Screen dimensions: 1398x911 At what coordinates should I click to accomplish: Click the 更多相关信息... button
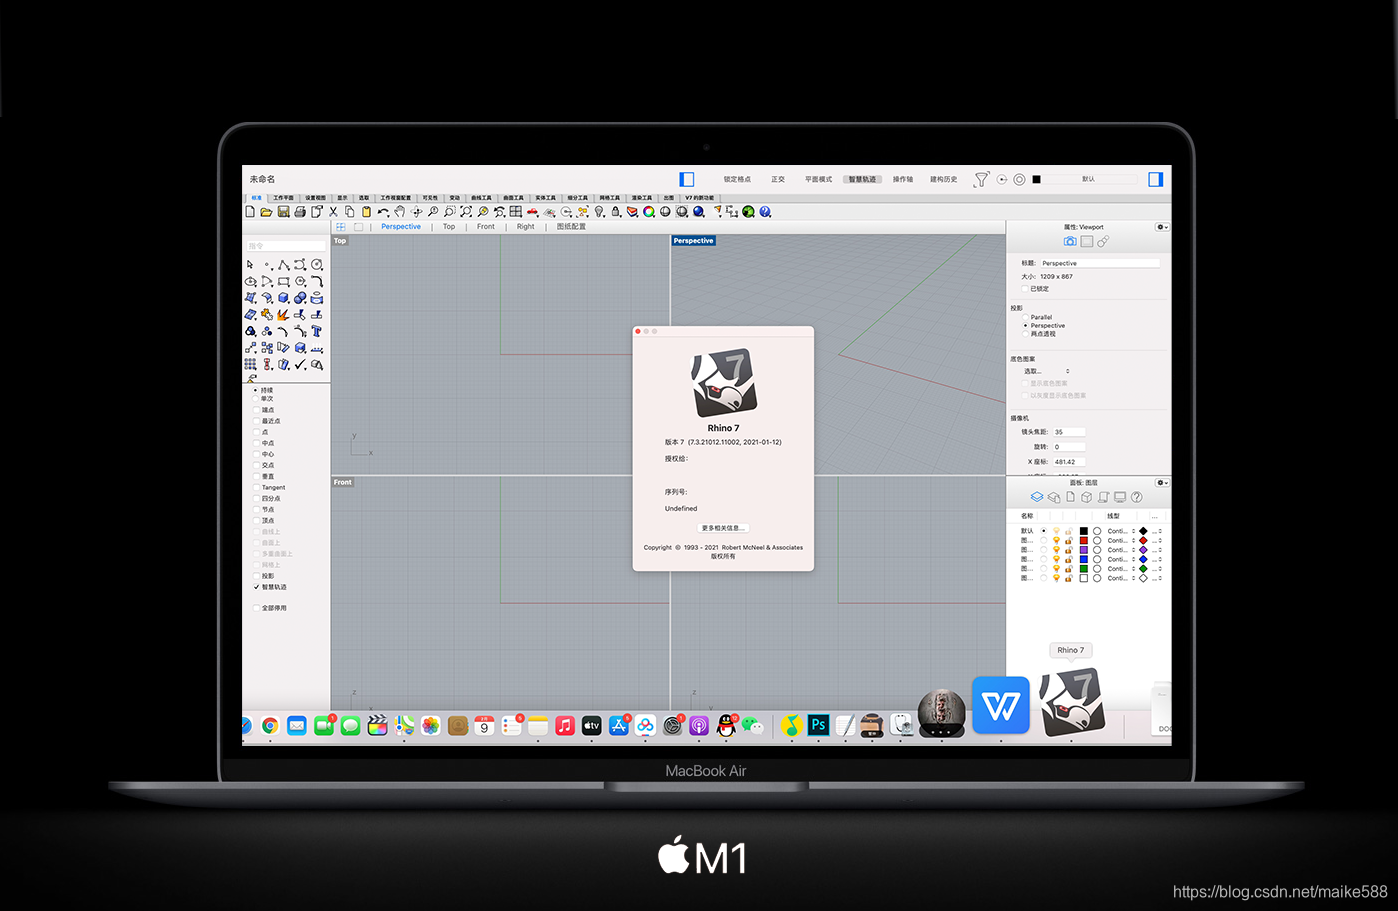pos(723,528)
